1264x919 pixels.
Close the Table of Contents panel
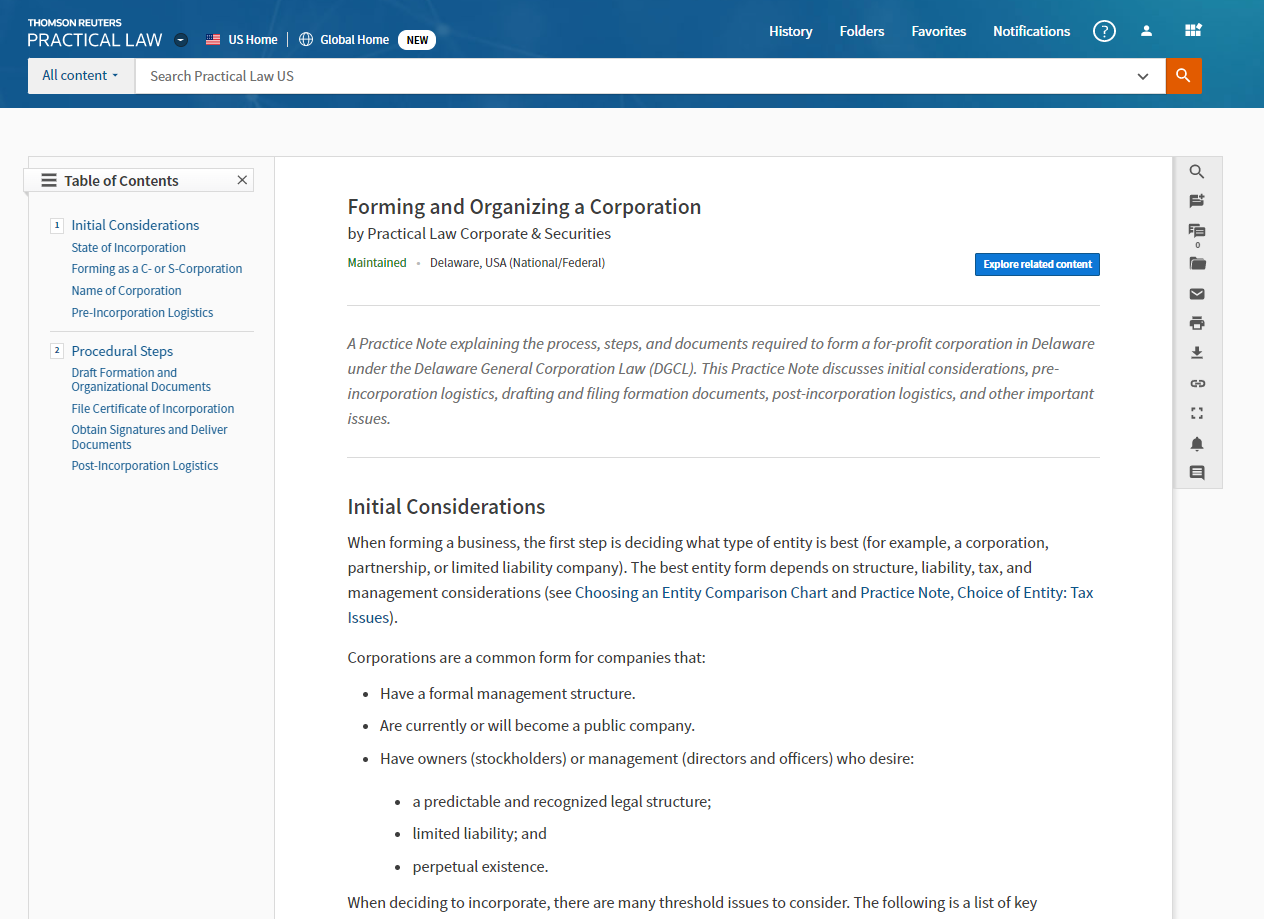coord(242,180)
